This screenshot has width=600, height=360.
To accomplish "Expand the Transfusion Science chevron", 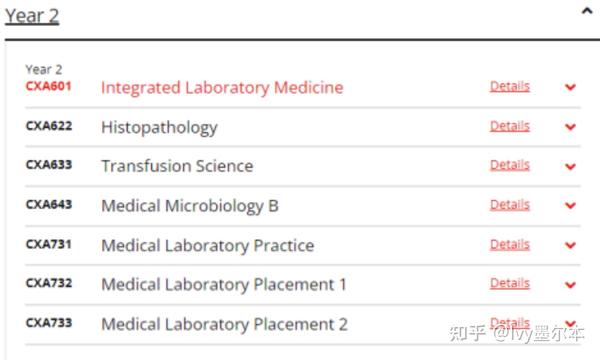I will (x=570, y=166).
